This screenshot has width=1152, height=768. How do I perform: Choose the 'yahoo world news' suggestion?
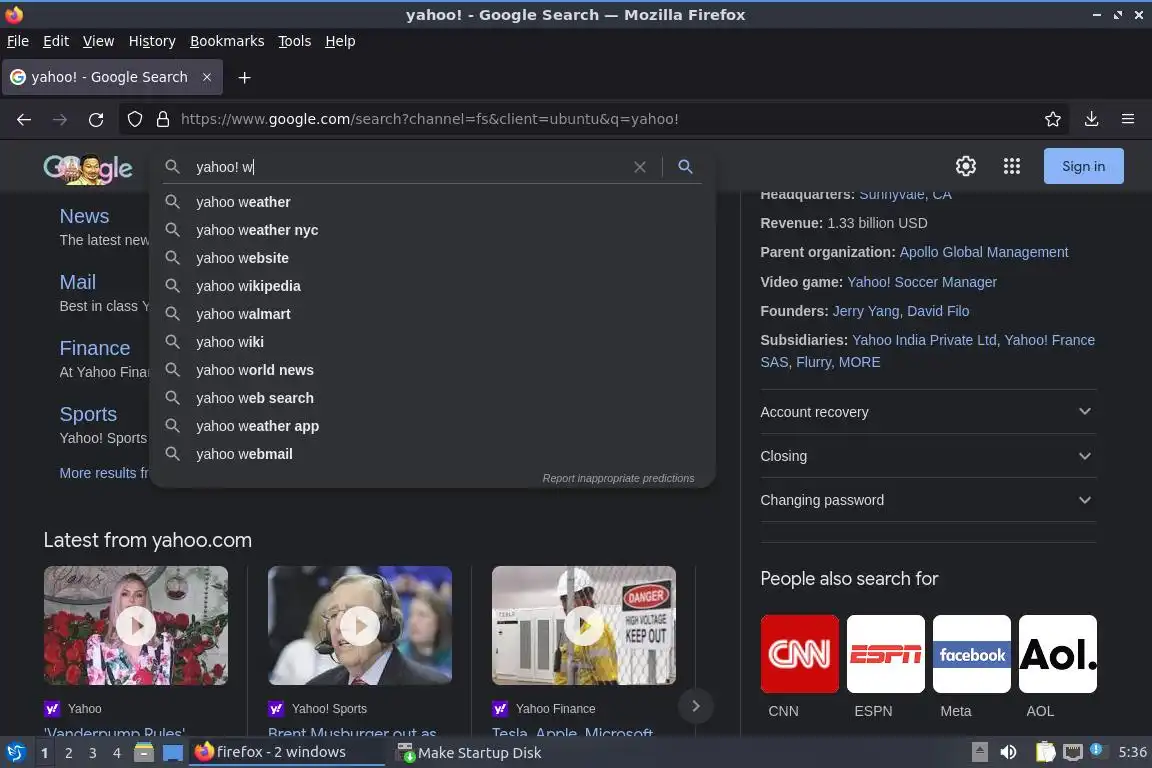tap(432, 370)
